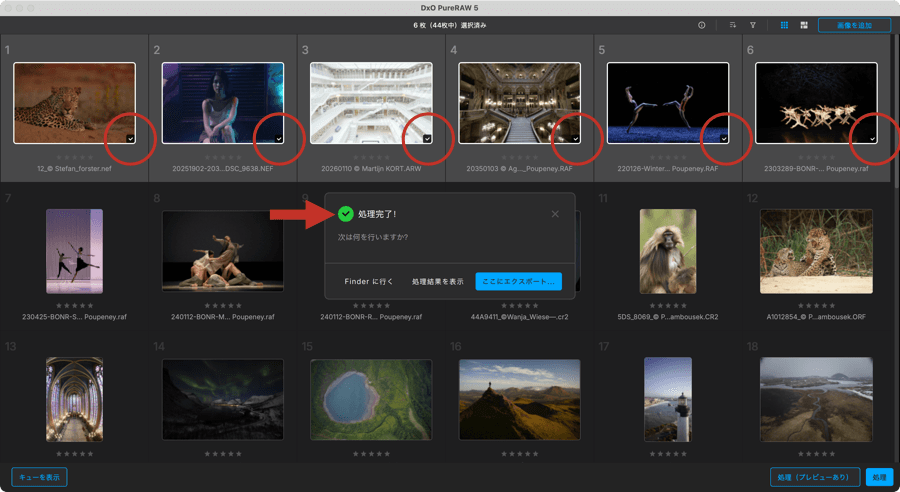
Task: Uncheck the opera staircase image 4 checkmark
Action: point(576,139)
